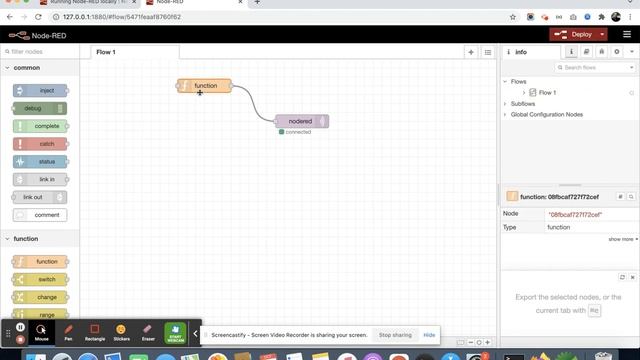Go back with the browser back arrow

10,17
